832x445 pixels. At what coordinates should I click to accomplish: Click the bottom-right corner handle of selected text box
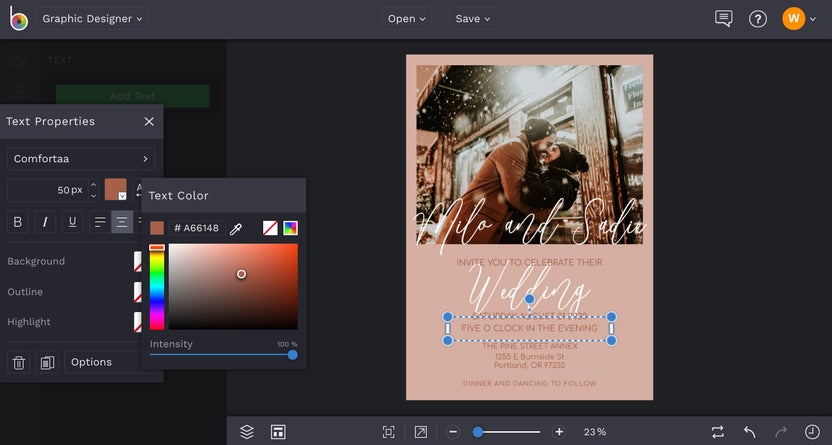pyautogui.click(x=611, y=341)
